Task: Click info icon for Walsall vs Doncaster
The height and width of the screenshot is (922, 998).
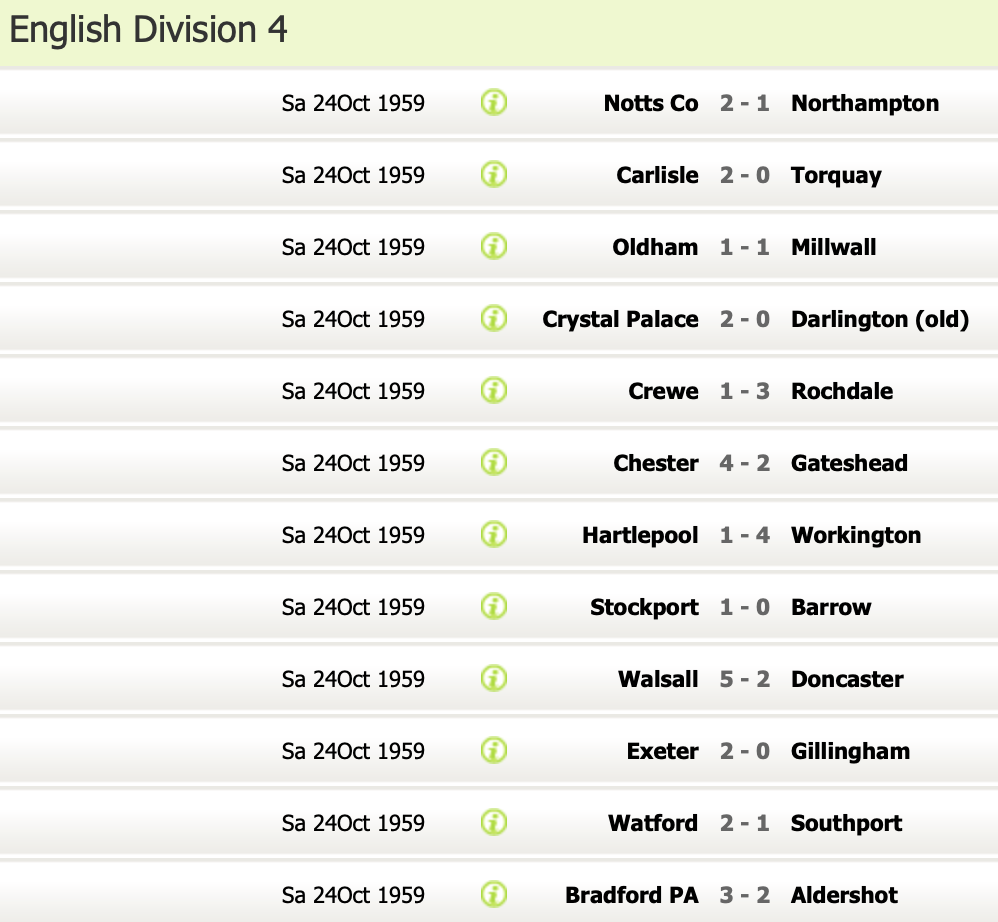Action: pyautogui.click(x=494, y=679)
